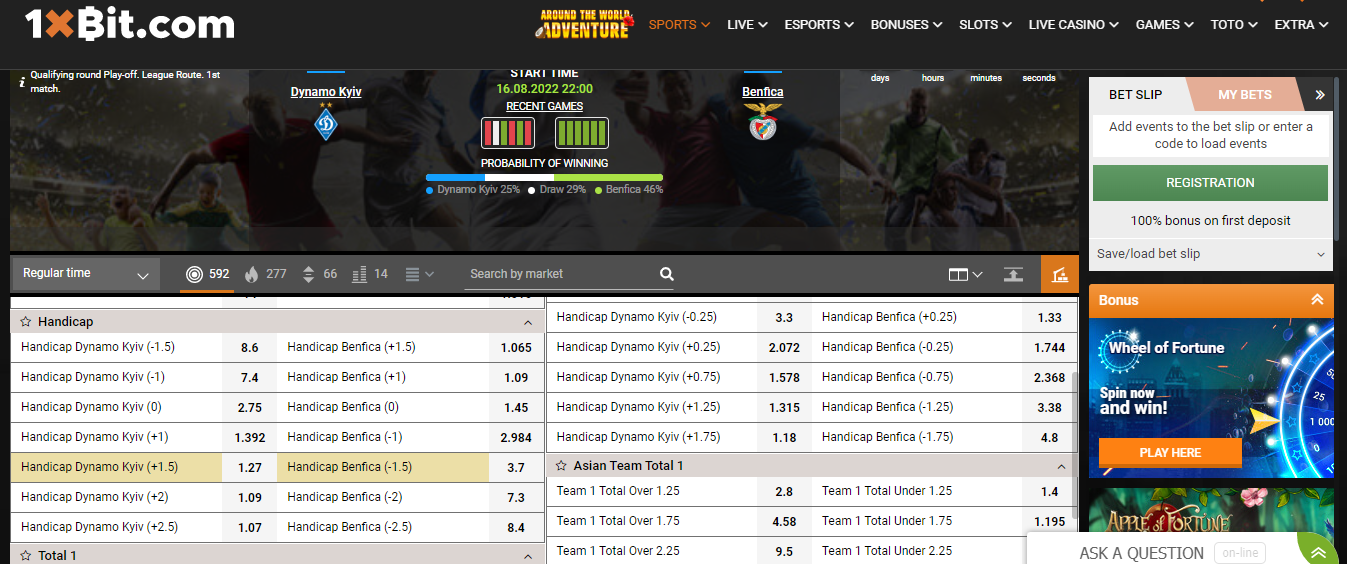Viewport: 1347px width, 564px height.
Task: Select Team 1 Total Over 1.25 odds 2.8
Action: click(x=784, y=492)
